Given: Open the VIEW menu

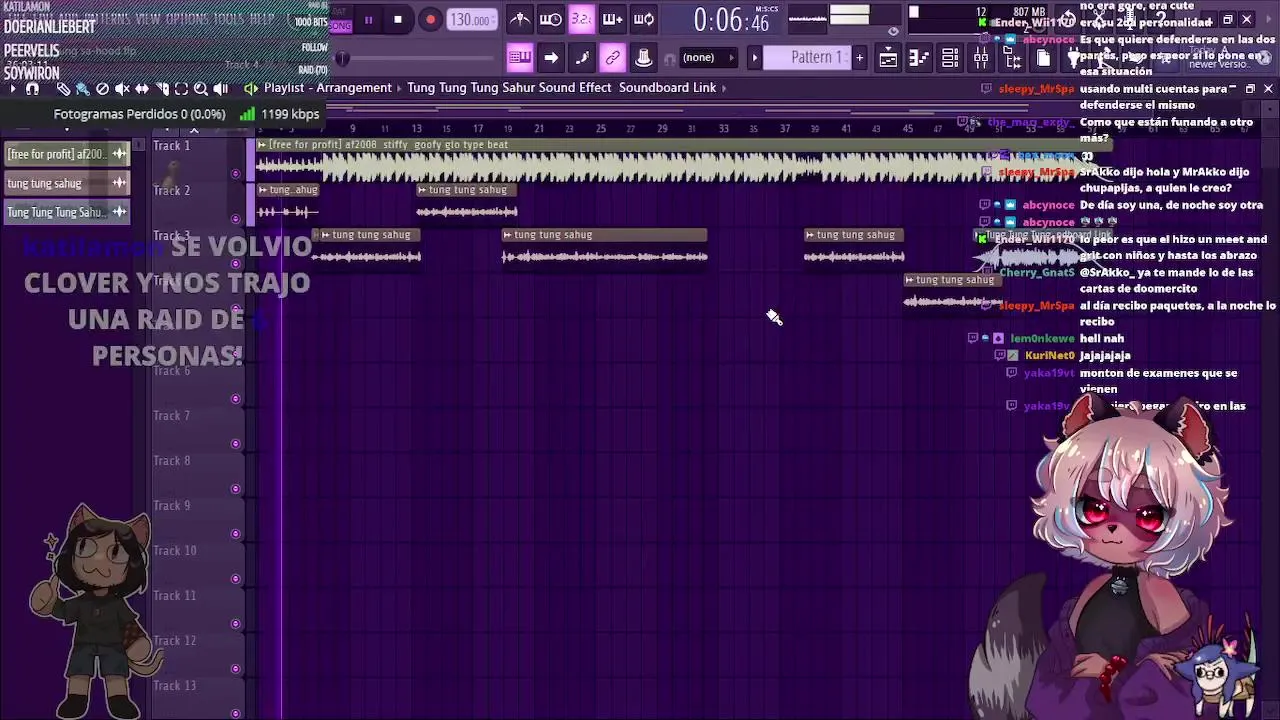Looking at the screenshot, I should tap(148, 19).
